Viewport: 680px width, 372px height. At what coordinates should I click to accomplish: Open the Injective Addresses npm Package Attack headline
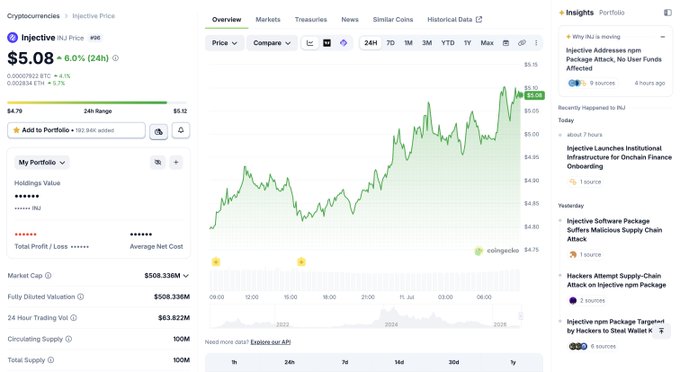coord(614,59)
